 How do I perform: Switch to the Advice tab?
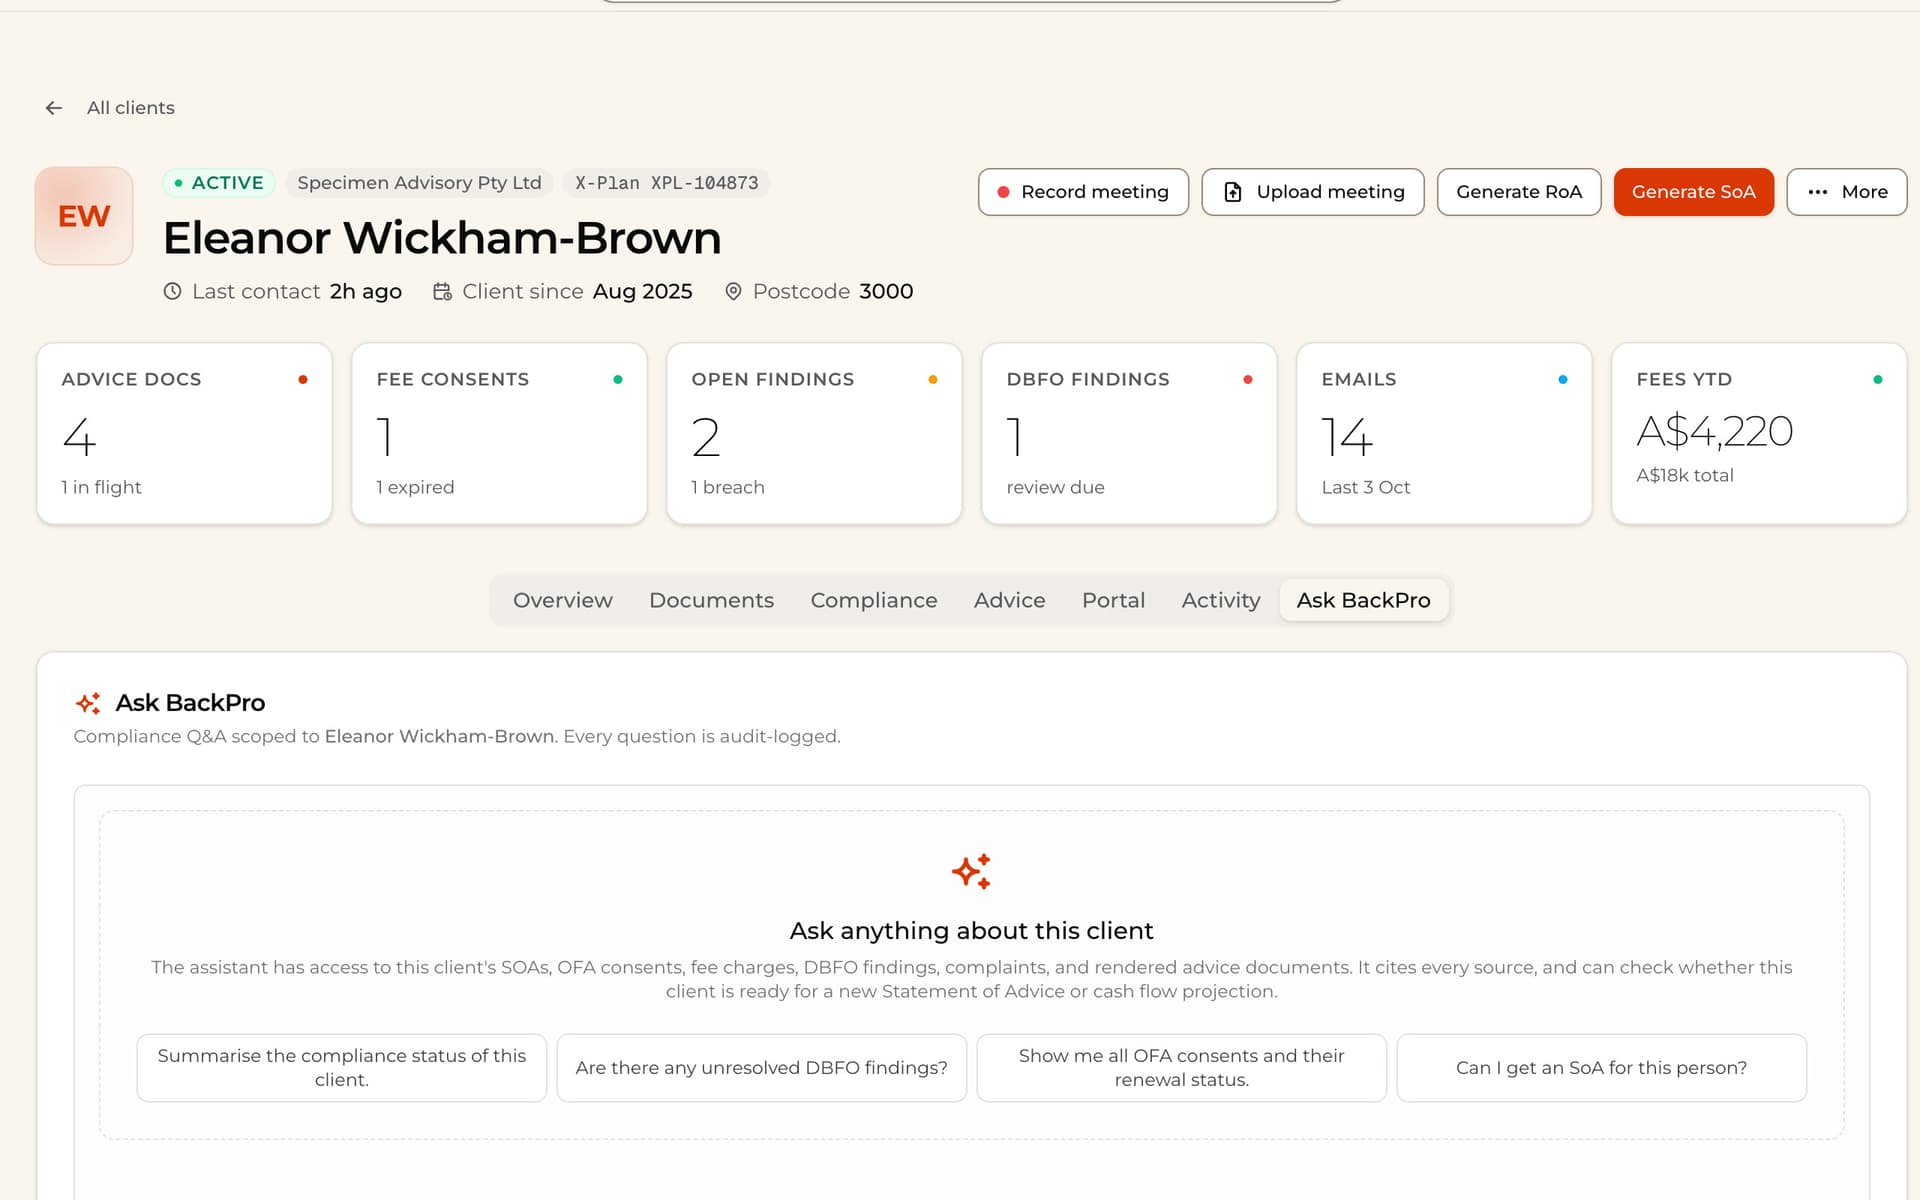[1010, 600]
